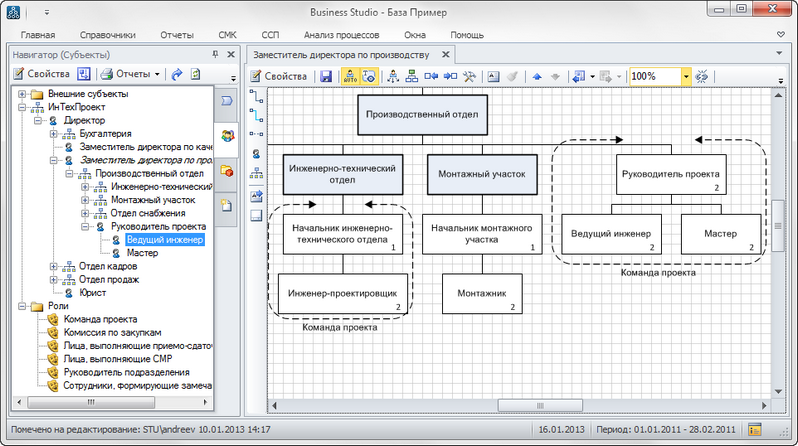The width and height of the screenshot is (798, 446).
Task: Open the Анализ процессов menu
Action: [x=341, y=35]
